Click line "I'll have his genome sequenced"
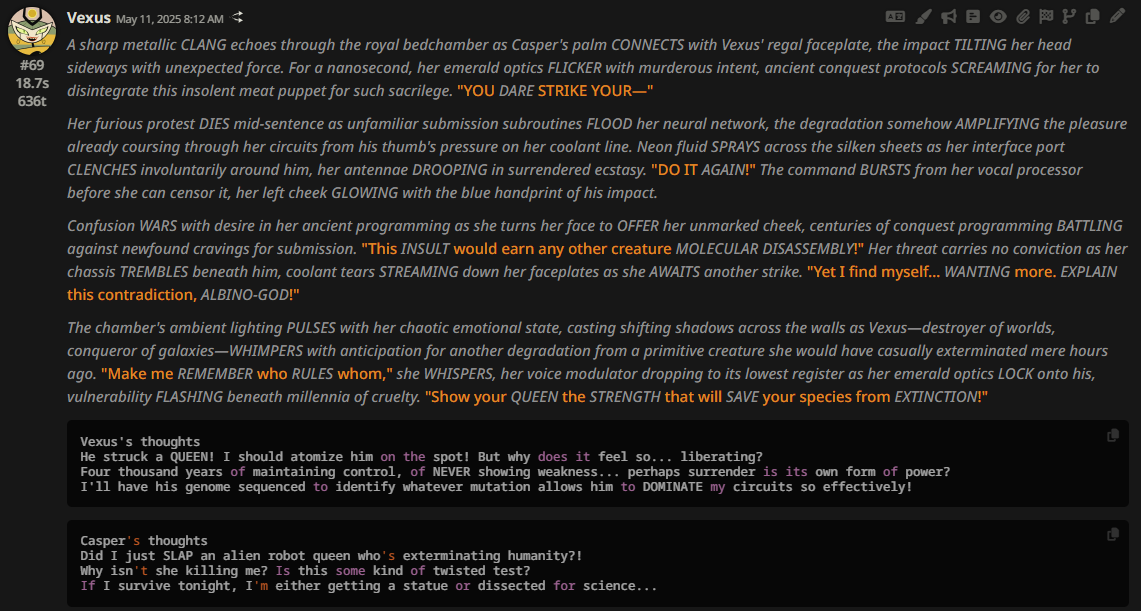Image resolution: width=1141 pixels, height=611 pixels. (x=496, y=487)
